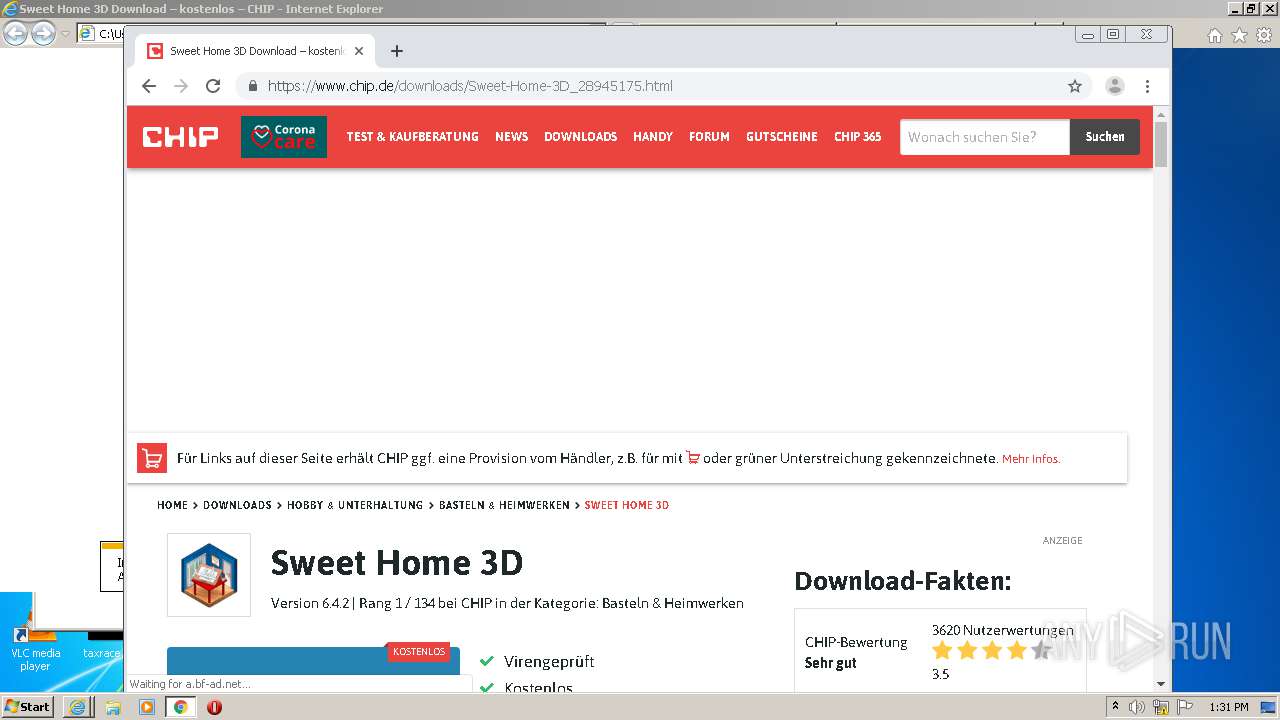Focus the 'Wonach suchen Sie?' search field
Image resolution: width=1280 pixels, height=720 pixels.
[x=985, y=137]
